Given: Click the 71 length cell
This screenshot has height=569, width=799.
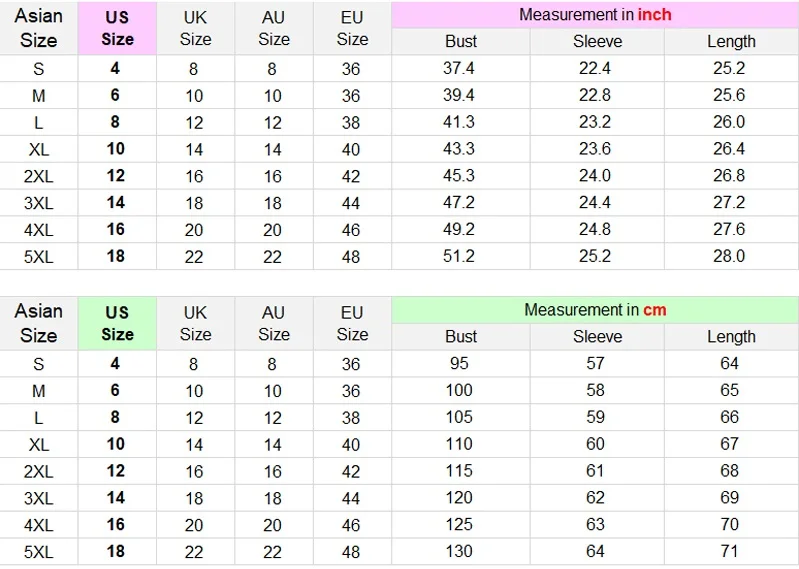Looking at the screenshot, I should 729,551.
